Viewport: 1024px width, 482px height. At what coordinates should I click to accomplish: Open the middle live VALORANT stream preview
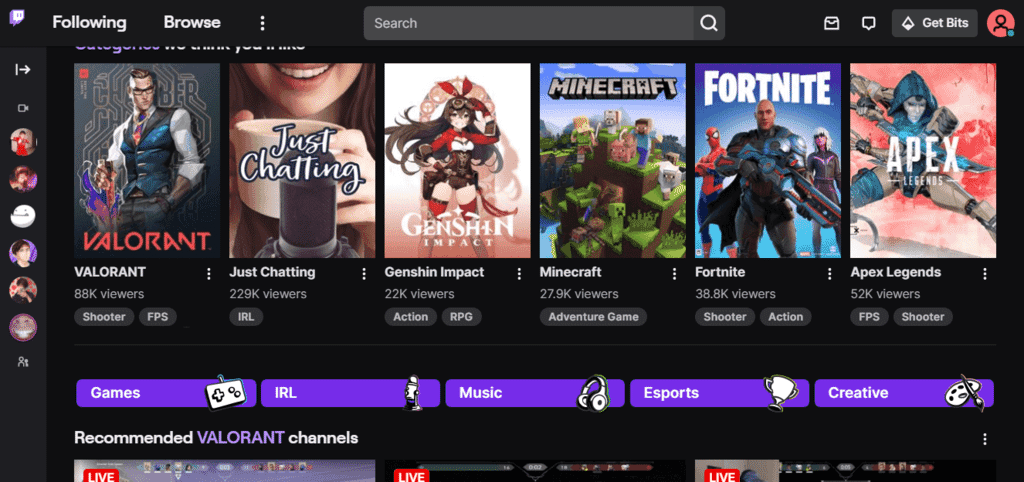535,471
